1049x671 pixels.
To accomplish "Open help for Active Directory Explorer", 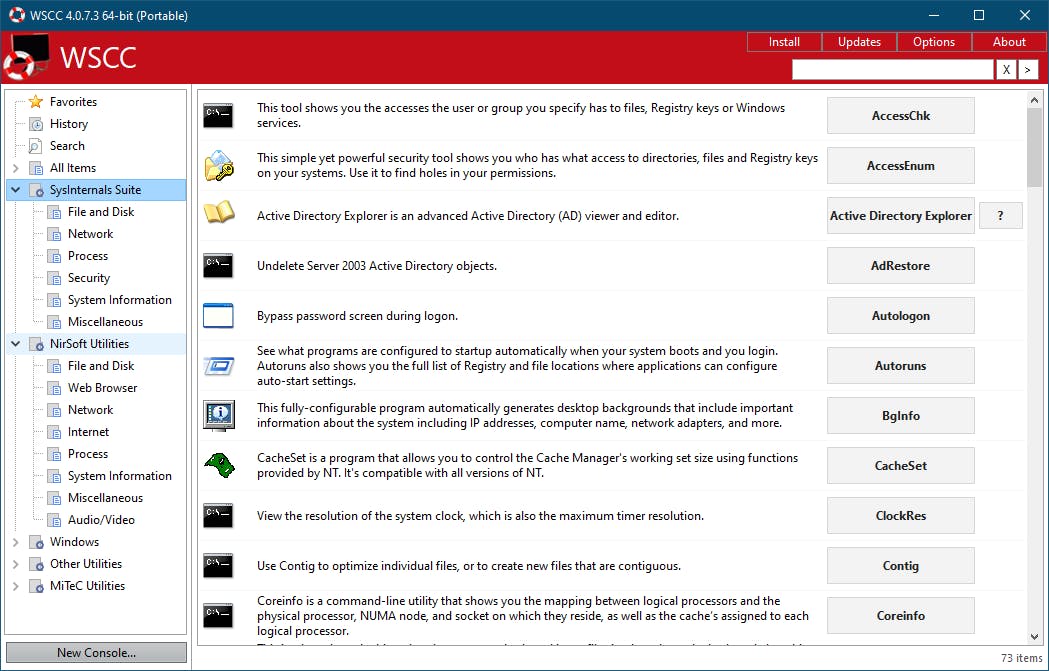I will coord(1000,215).
